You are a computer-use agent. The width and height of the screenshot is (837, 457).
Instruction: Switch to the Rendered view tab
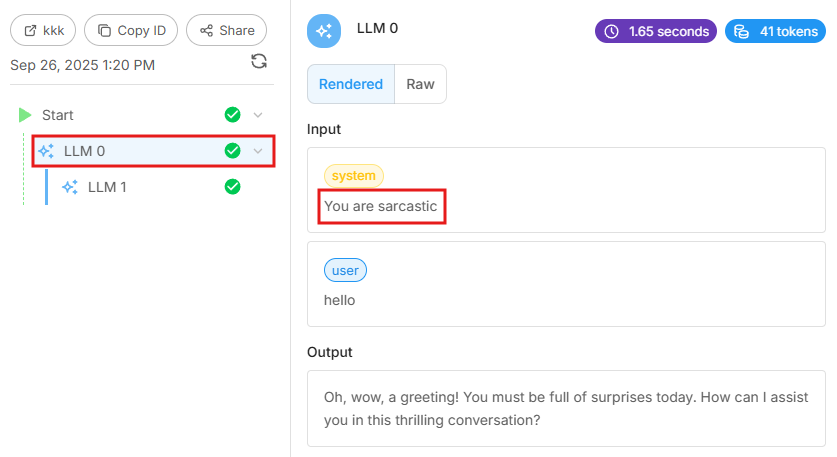pos(351,84)
